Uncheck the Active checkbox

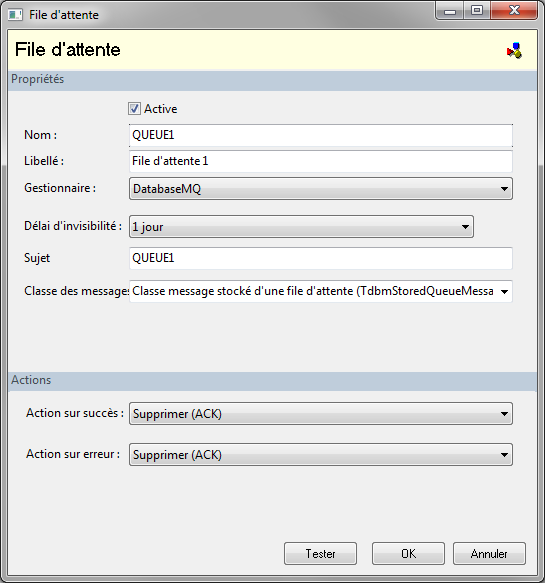tap(134, 109)
